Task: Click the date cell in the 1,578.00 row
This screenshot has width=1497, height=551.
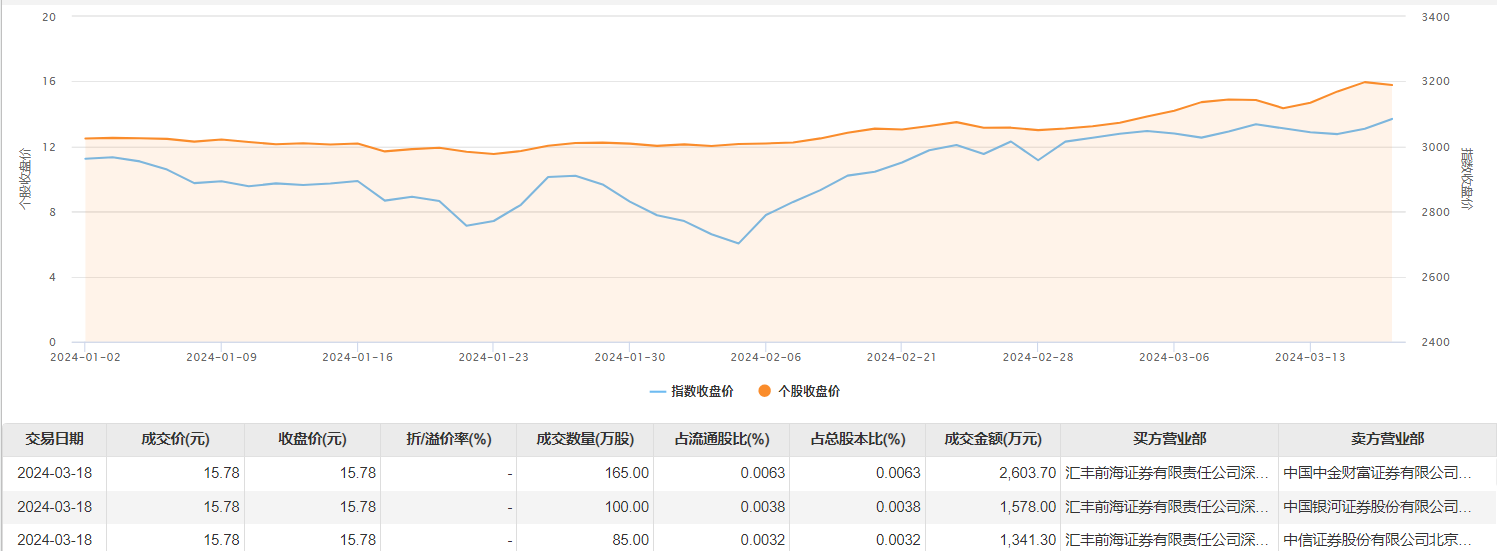Action: [x=54, y=507]
